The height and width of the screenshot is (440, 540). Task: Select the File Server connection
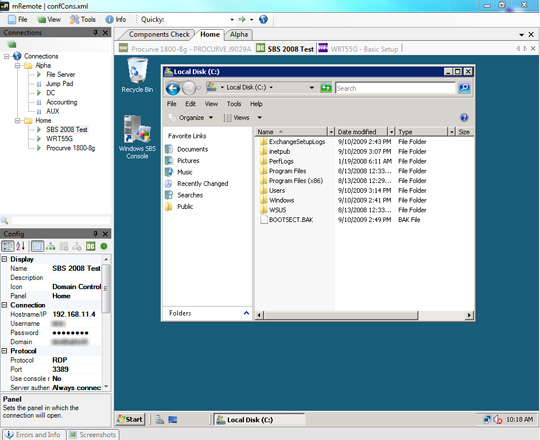click(x=61, y=74)
